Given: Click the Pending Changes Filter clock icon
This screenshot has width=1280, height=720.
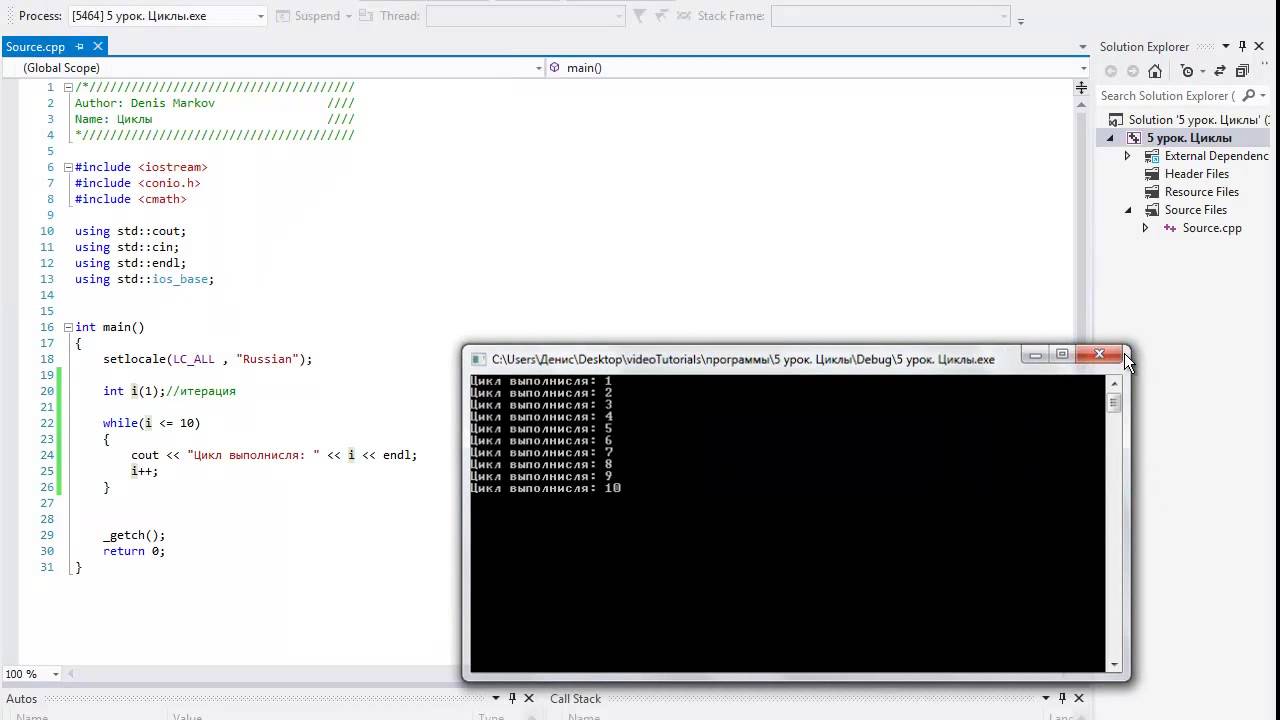Looking at the screenshot, I should coord(1187,71).
